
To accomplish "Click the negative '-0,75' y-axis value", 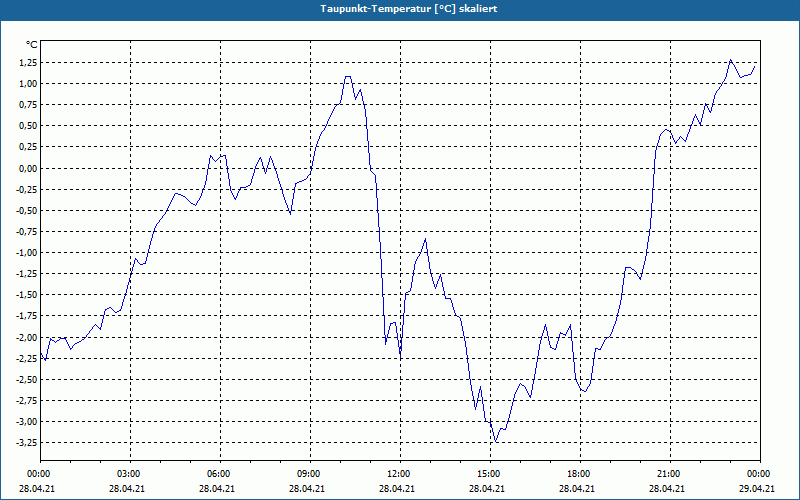I will [27, 232].
